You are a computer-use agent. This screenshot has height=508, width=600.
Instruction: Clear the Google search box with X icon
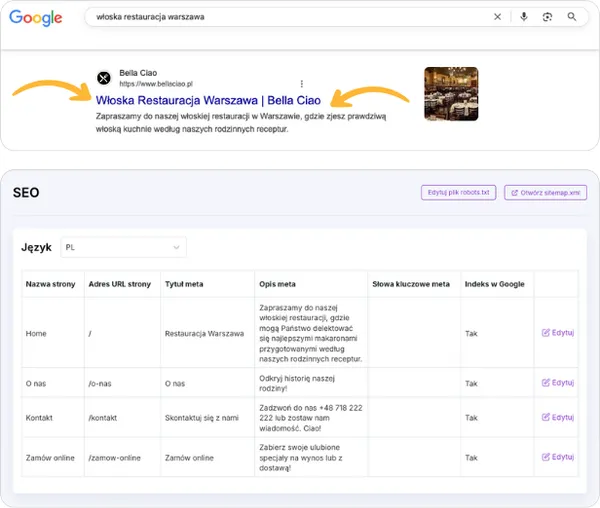pos(497,17)
